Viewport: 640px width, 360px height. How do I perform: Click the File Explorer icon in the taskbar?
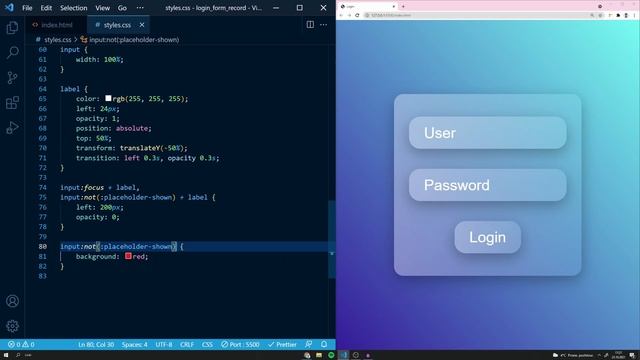coord(319,355)
